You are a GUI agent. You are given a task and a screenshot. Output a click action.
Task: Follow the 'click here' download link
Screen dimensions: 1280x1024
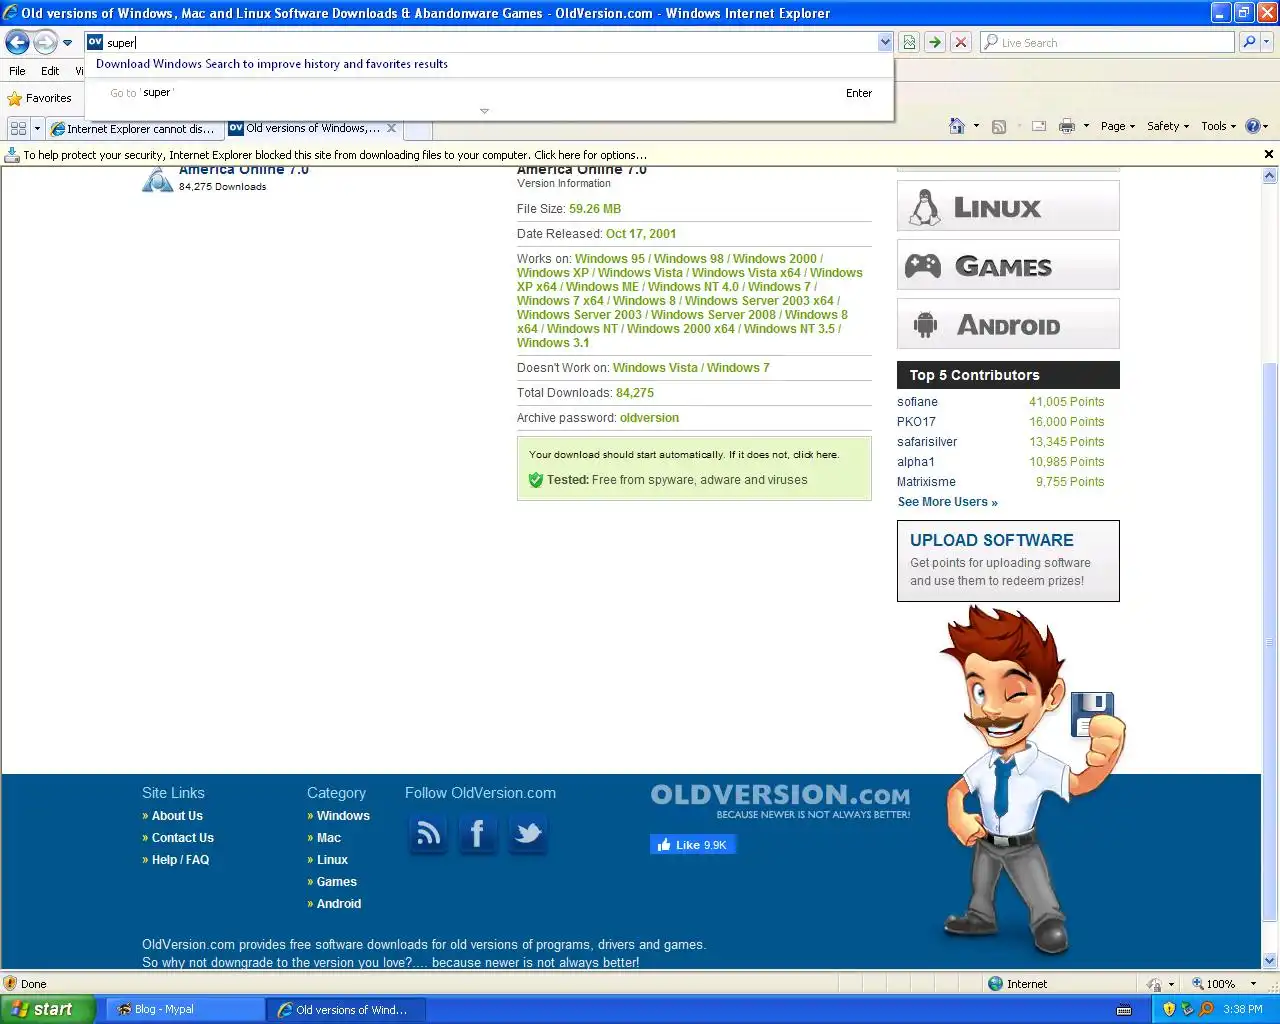pyautogui.click(x=815, y=455)
